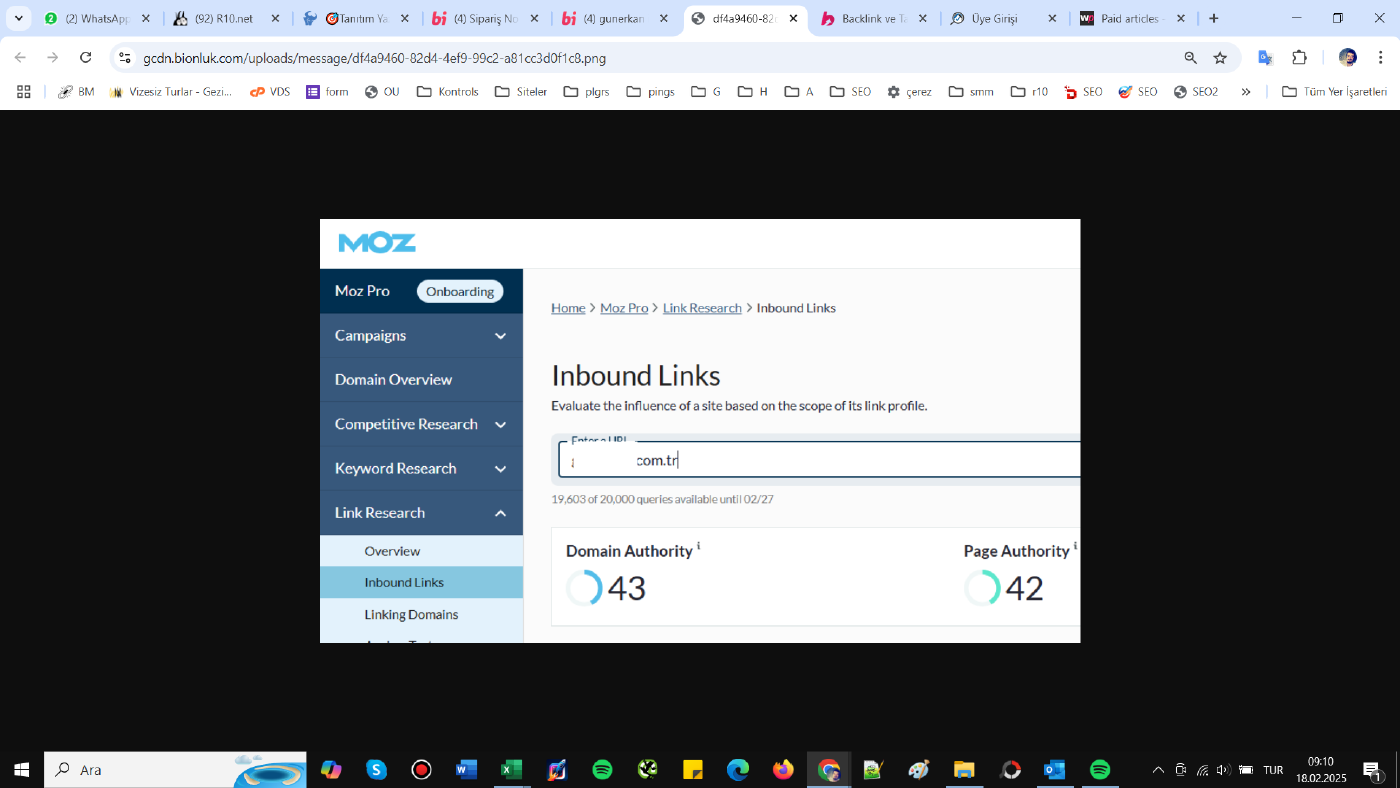Screen dimensions: 1400x788
Task: Open Tüm Yer İşaretleri bookmarks folder
Action: (x=1334, y=91)
